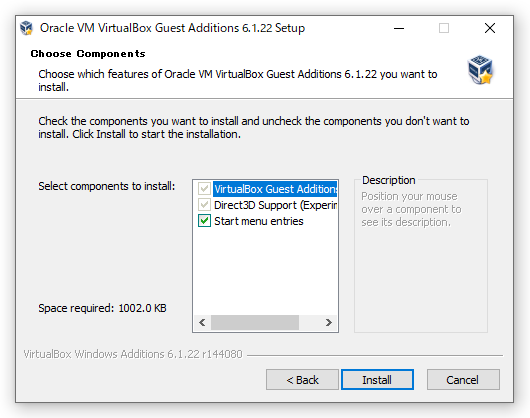
Task: Click the VirtualBox cube logo in header
Action: point(480,70)
